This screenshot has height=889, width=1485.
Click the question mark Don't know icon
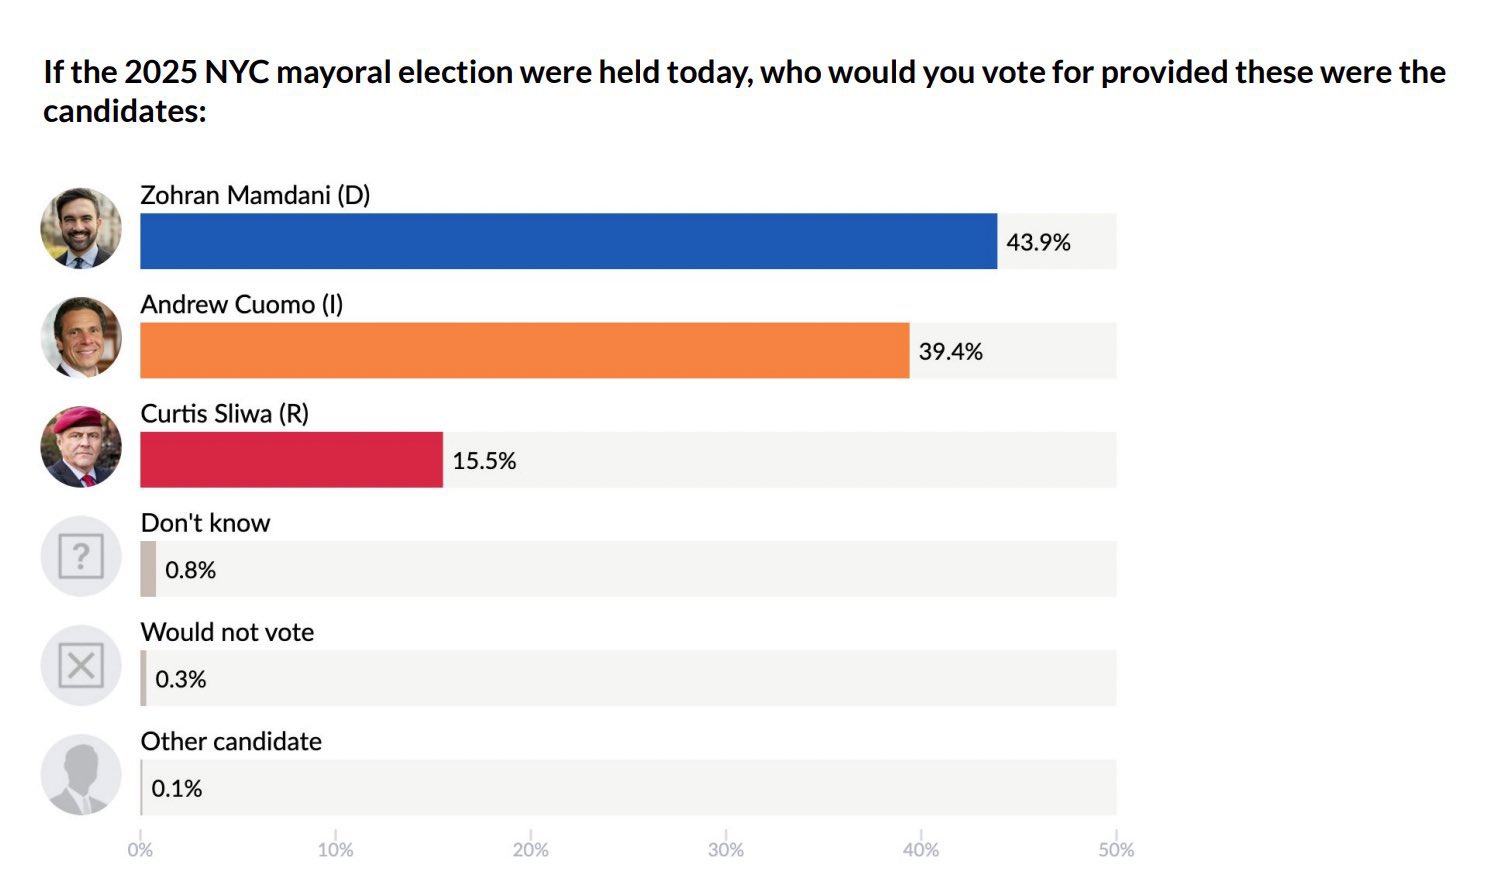point(81,556)
